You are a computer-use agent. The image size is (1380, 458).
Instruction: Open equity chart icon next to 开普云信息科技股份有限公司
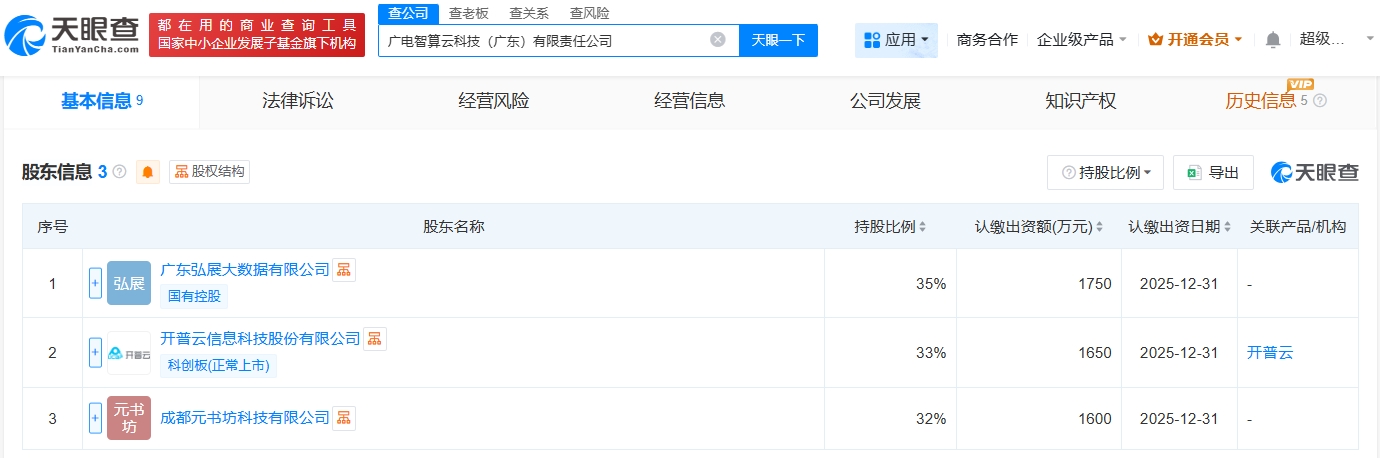click(375, 339)
